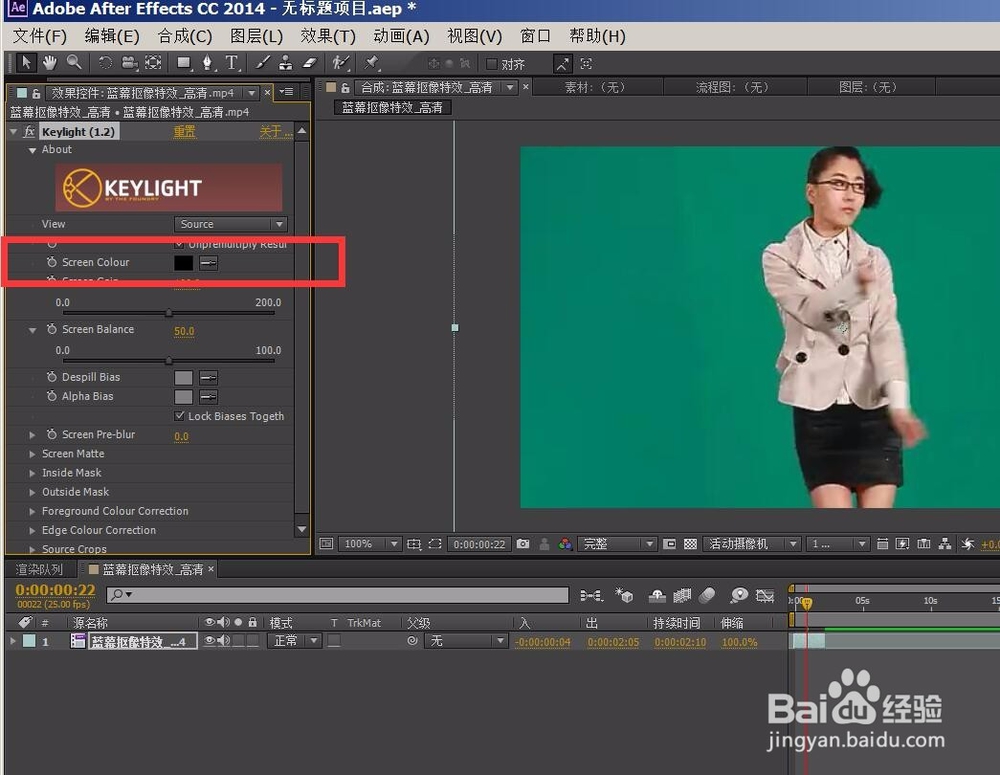Click the timeline layer search field
Viewport: 1000px width, 775px height.
point(337,595)
